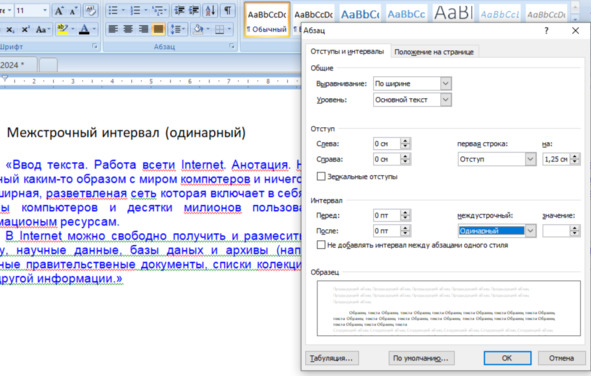591x376 pixels.
Task: Increase the paragraph indent
Action: 194,11
